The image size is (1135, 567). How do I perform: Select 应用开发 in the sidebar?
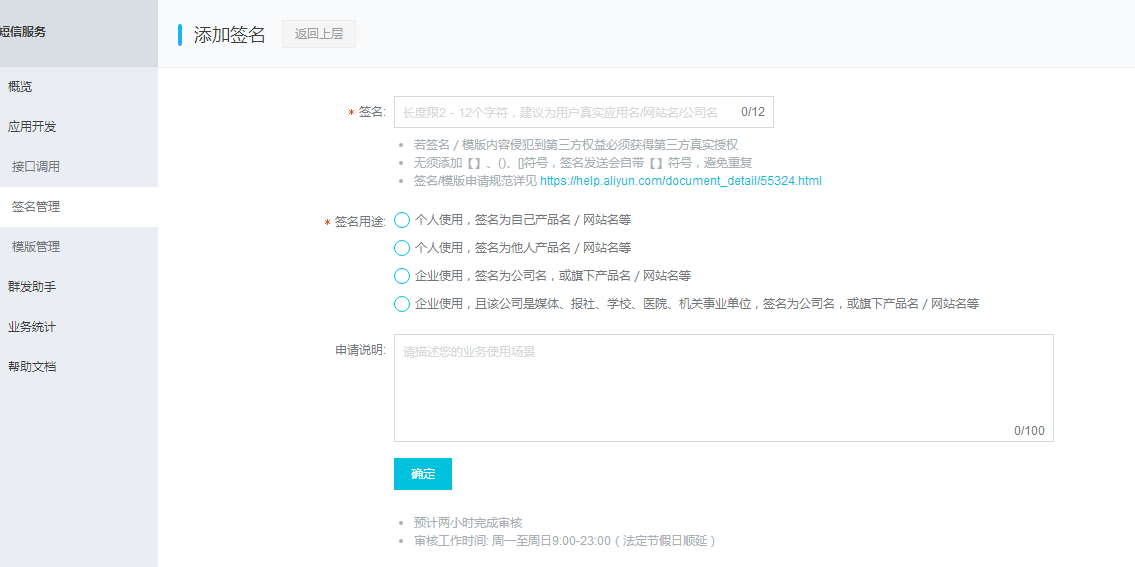(32, 127)
